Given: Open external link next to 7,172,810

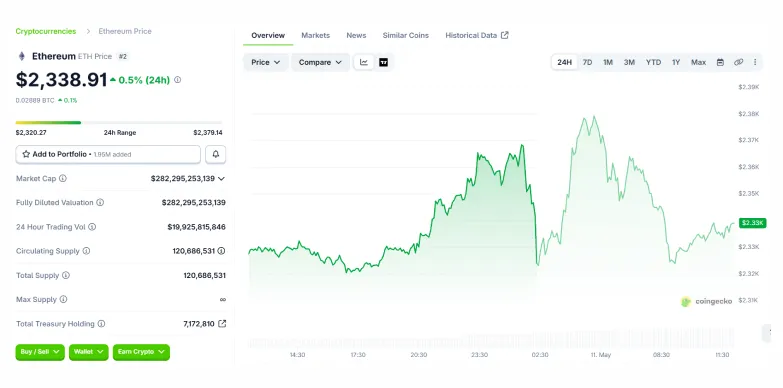Looking at the screenshot, I should 222,324.
